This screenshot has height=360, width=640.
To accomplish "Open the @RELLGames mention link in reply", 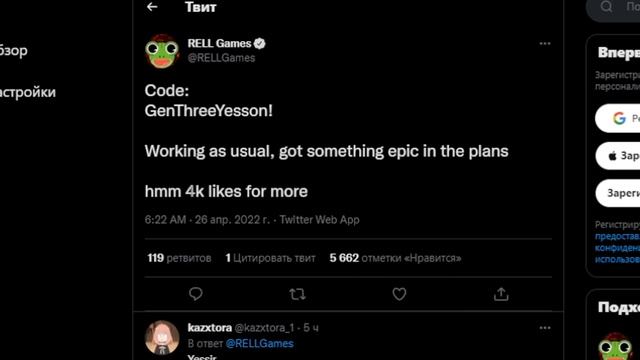I will (260, 344).
